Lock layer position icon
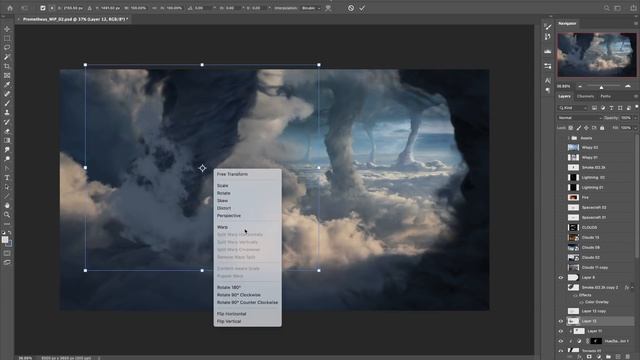640x360 pixels. coord(587,128)
